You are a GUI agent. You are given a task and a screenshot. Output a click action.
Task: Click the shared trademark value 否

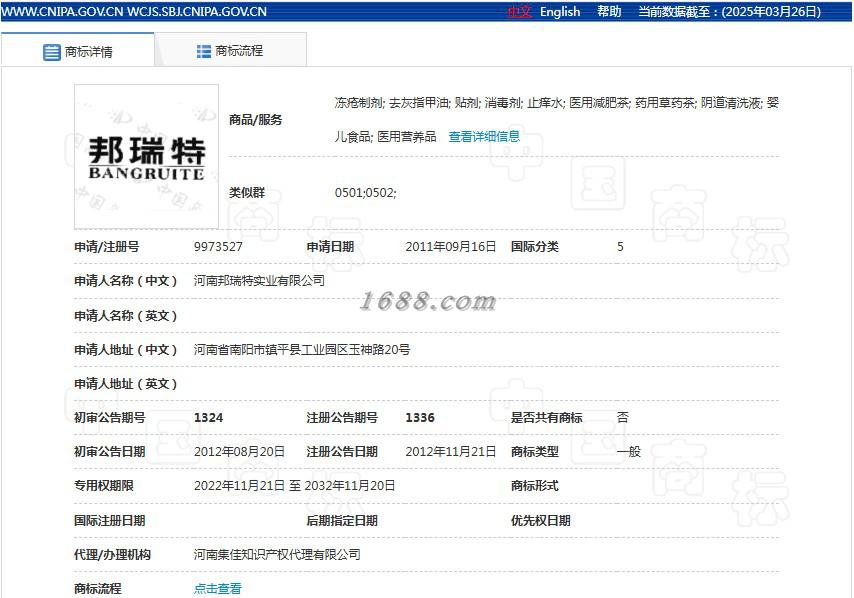click(623, 418)
